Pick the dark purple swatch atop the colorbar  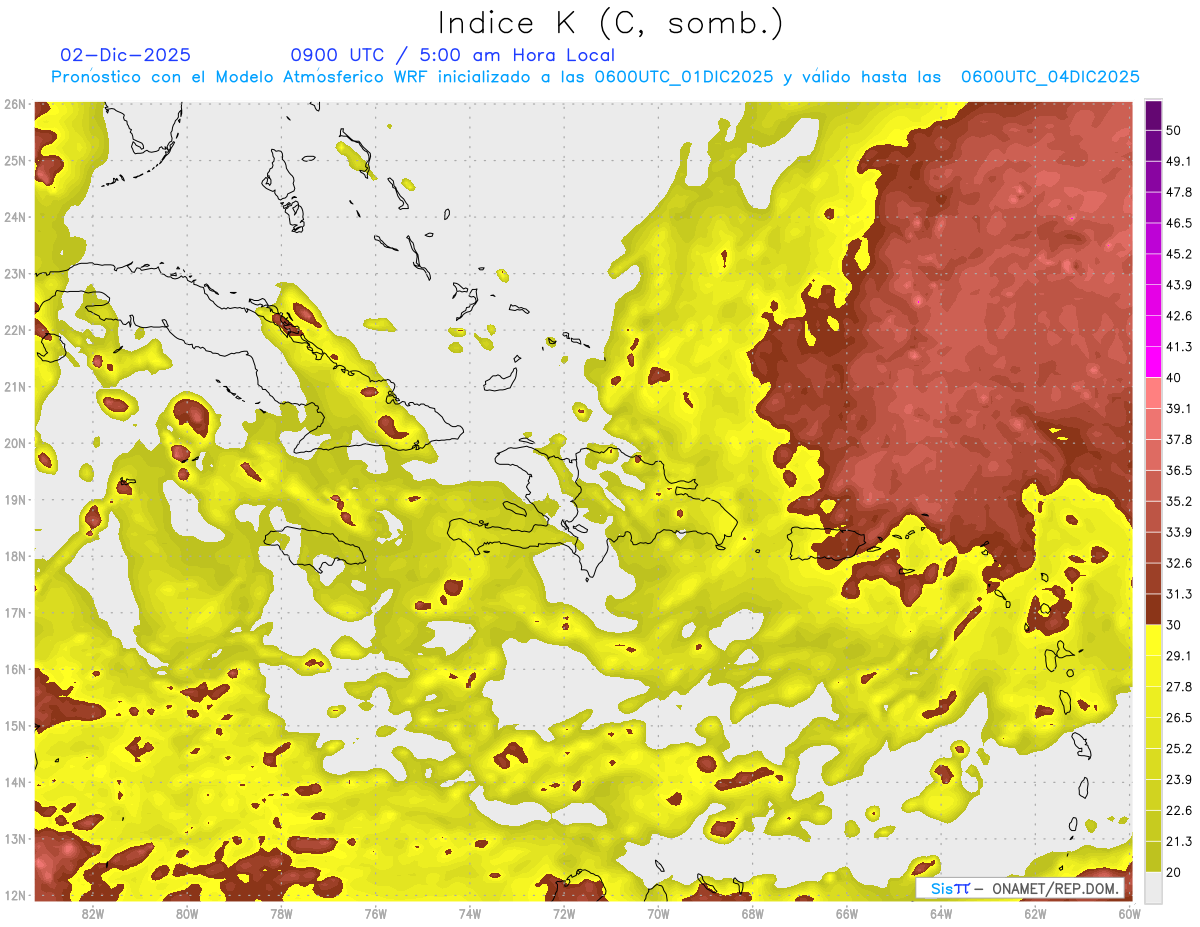[1152, 115]
